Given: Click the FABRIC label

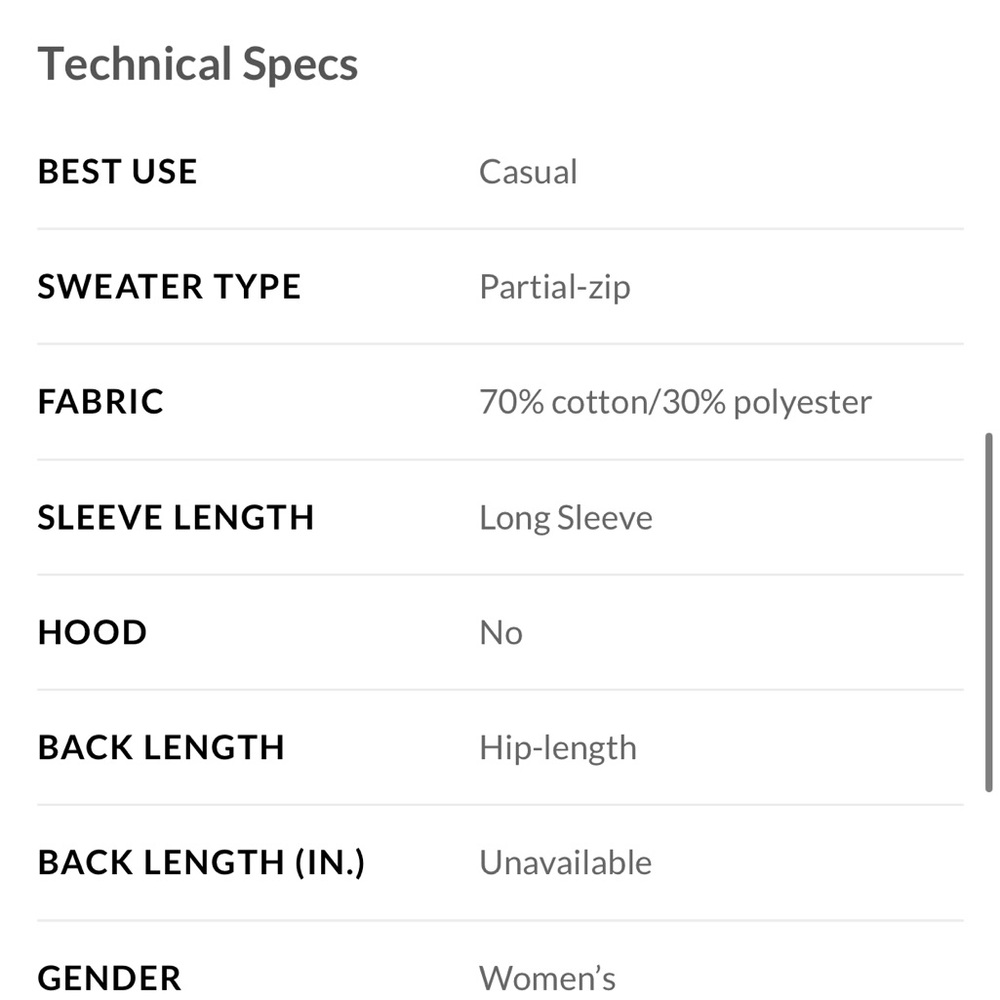Looking at the screenshot, I should [100, 402].
